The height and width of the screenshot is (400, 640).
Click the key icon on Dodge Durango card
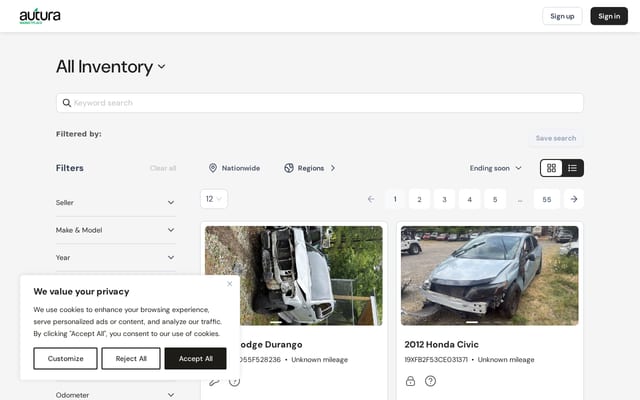[214, 382]
